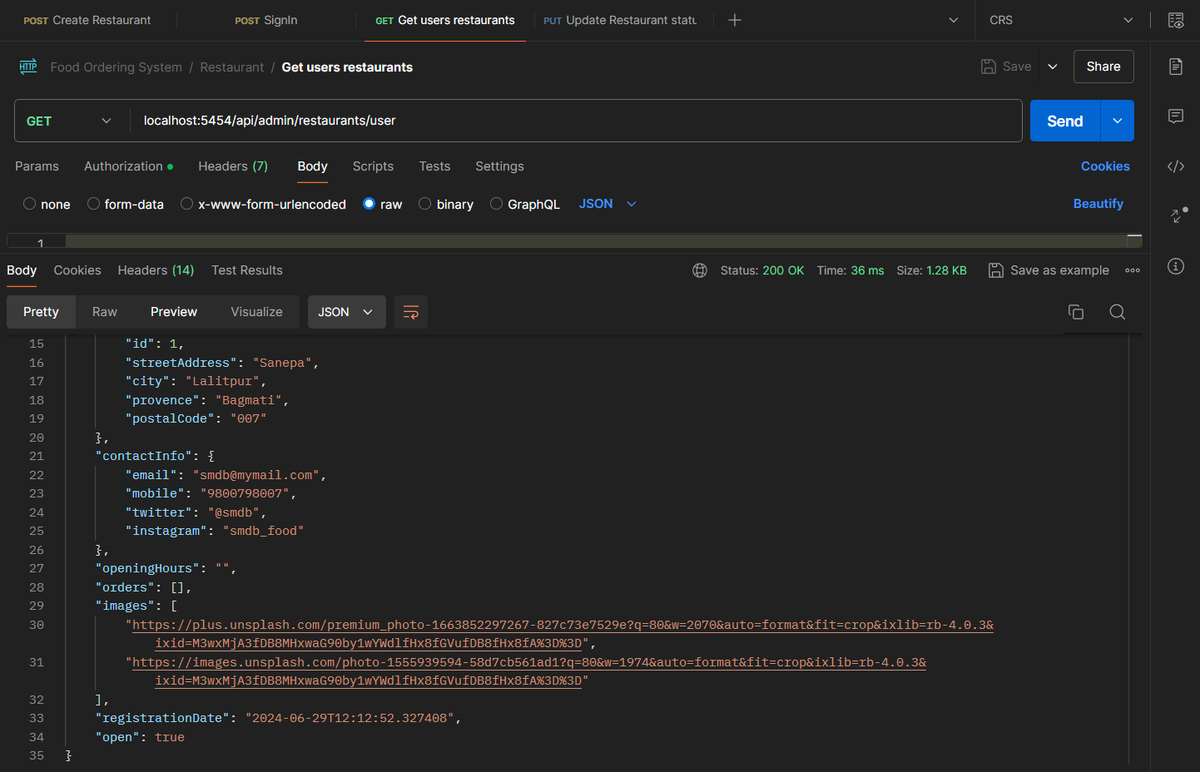The image size is (1200, 772).
Task: Select the GraphQL body type
Action: pos(525,204)
